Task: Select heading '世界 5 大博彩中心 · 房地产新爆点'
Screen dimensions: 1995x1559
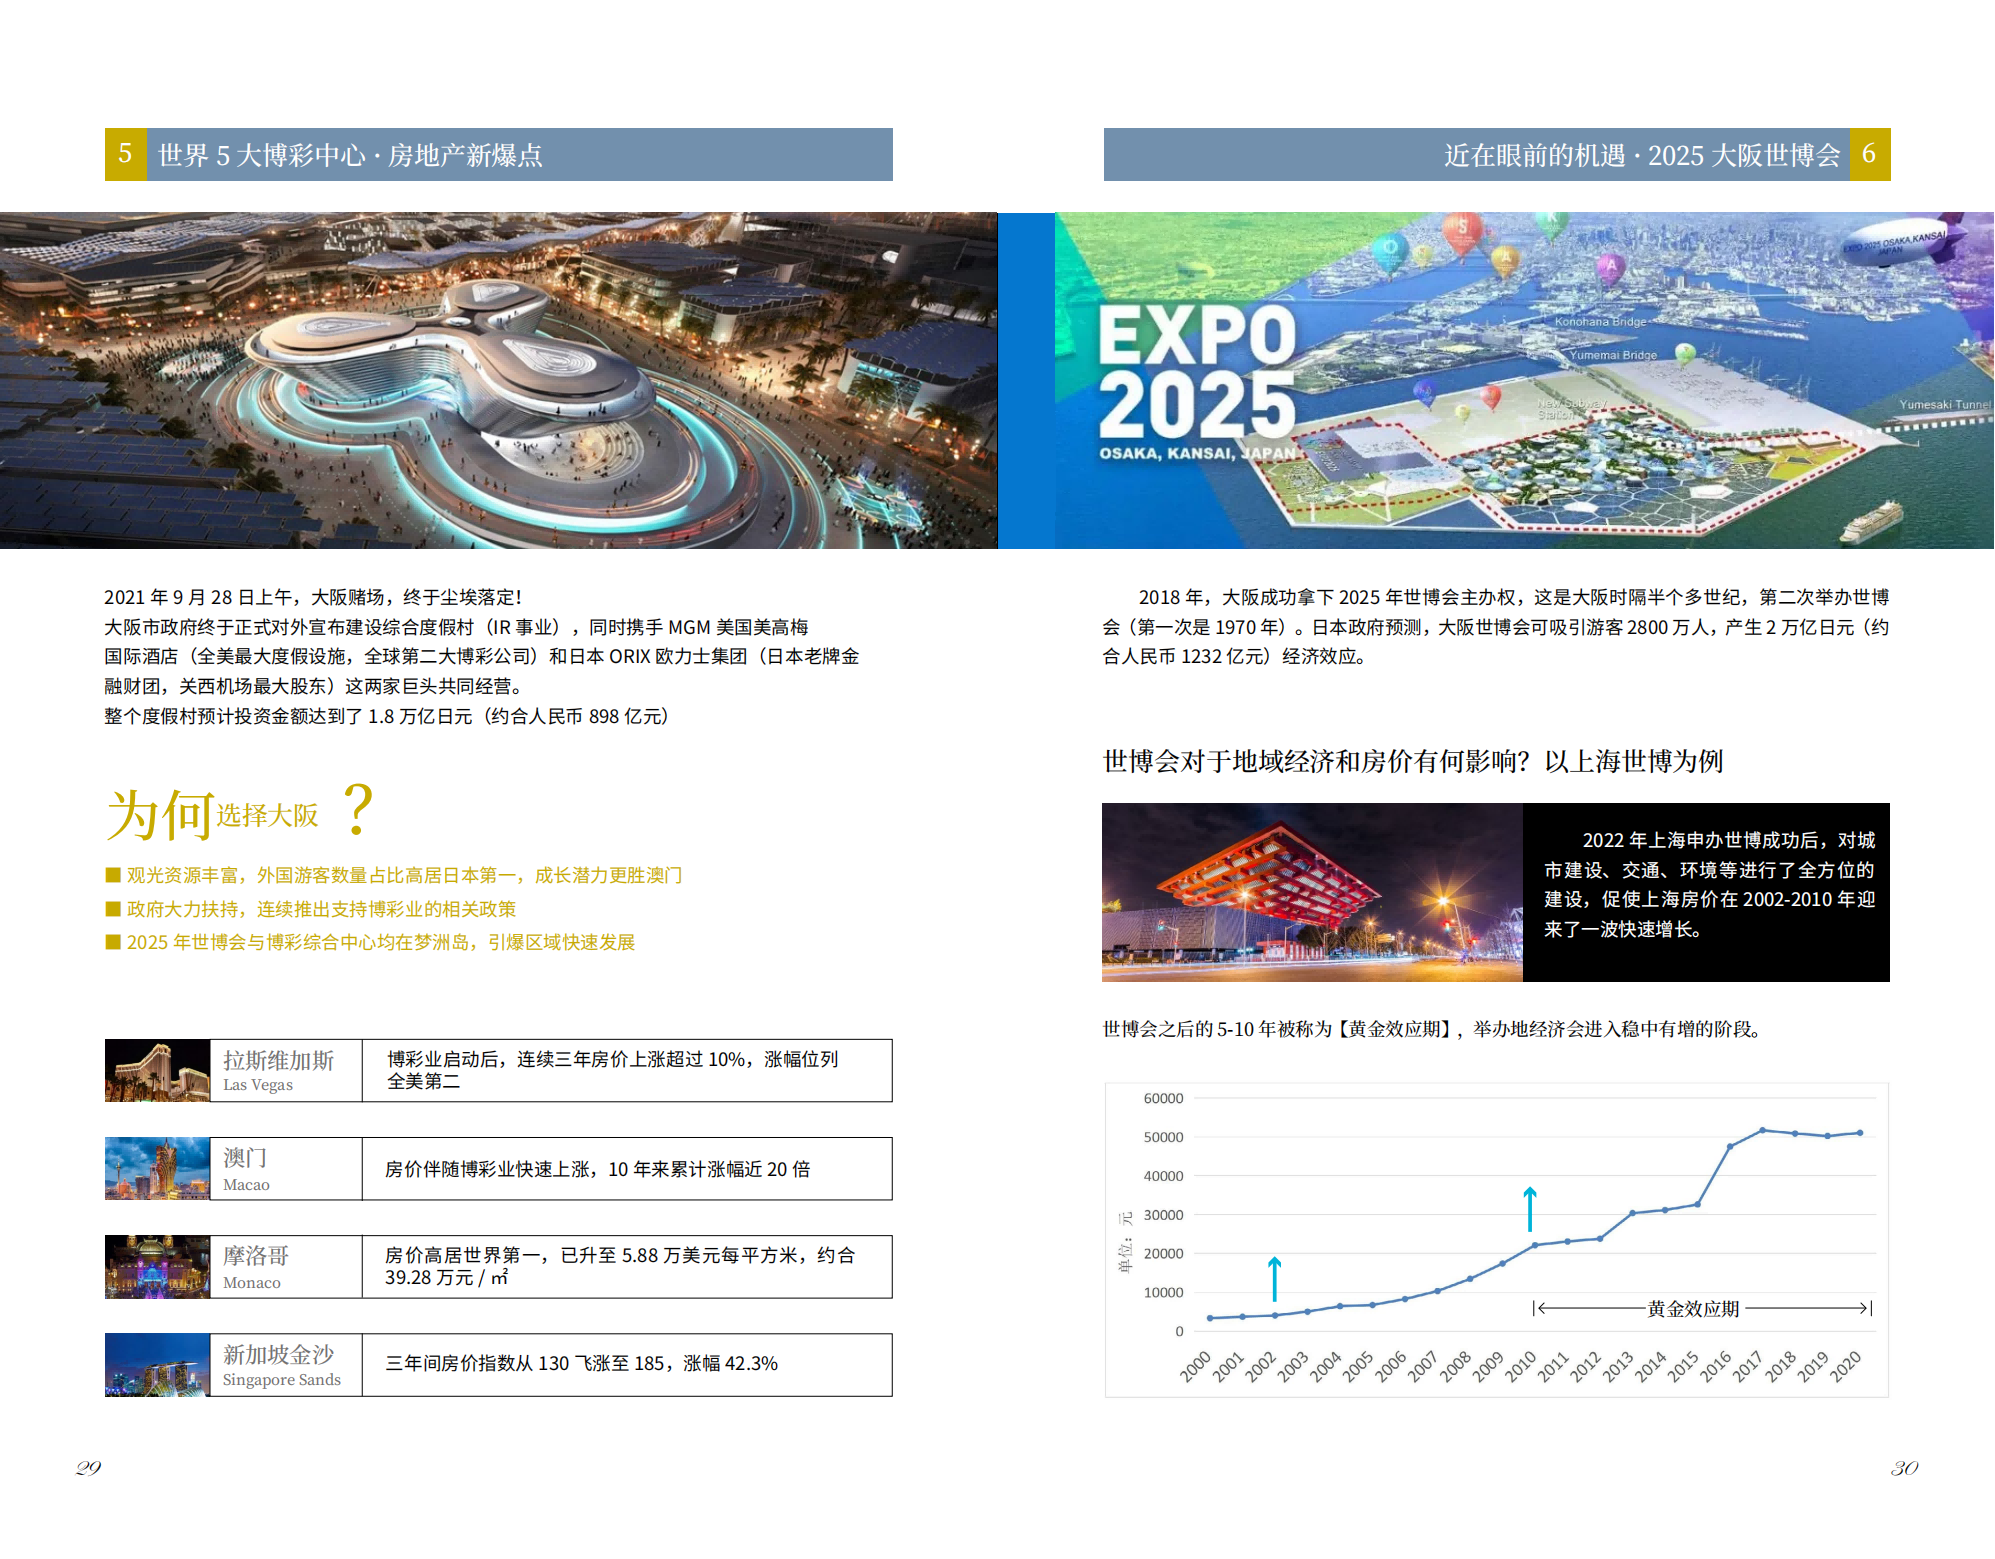Action: pyautogui.click(x=350, y=155)
